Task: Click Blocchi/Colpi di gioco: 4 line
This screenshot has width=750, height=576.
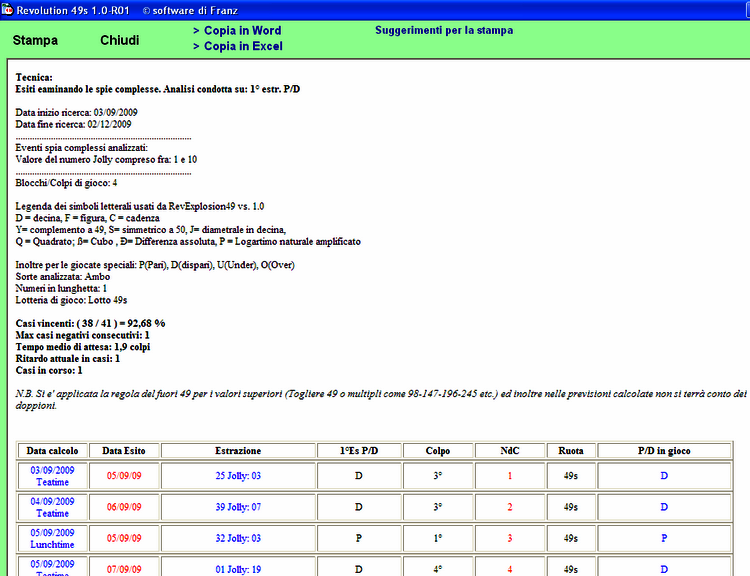Action: click(x=66, y=183)
